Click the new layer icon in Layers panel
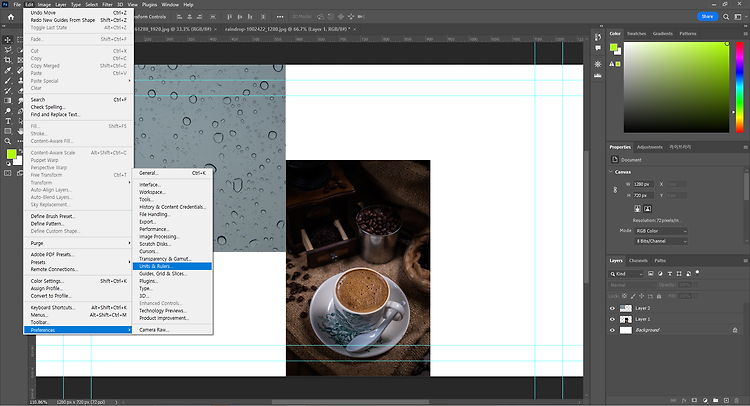The height and width of the screenshot is (406, 750). (725, 400)
